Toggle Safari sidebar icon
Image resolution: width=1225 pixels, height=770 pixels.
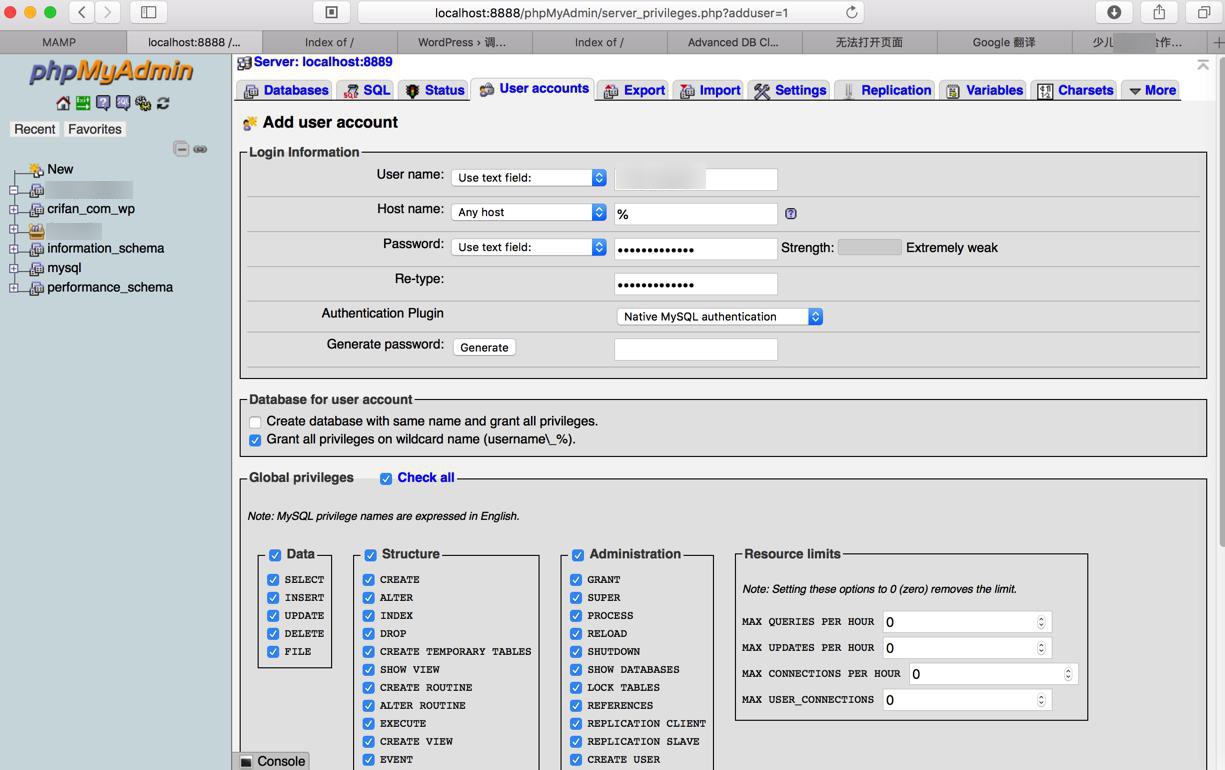click(148, 12)
